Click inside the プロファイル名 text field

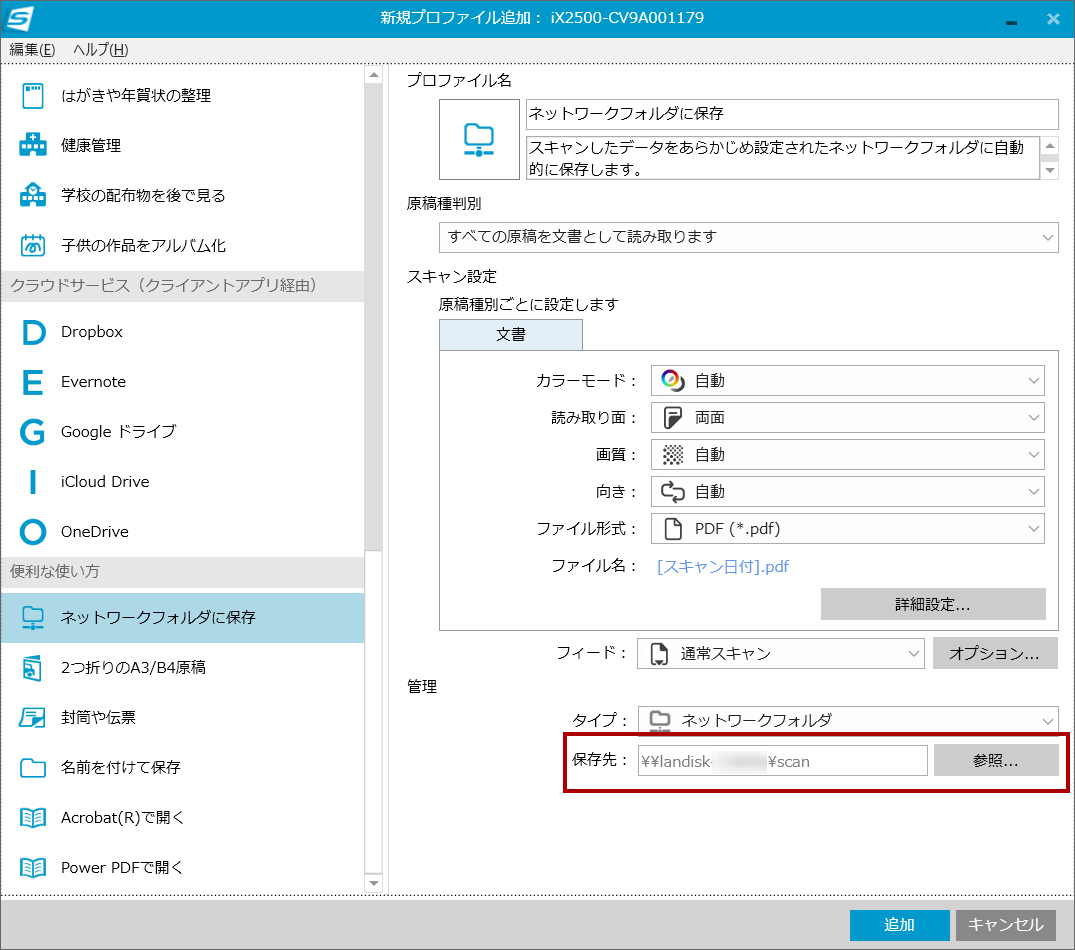pos(790,114)
